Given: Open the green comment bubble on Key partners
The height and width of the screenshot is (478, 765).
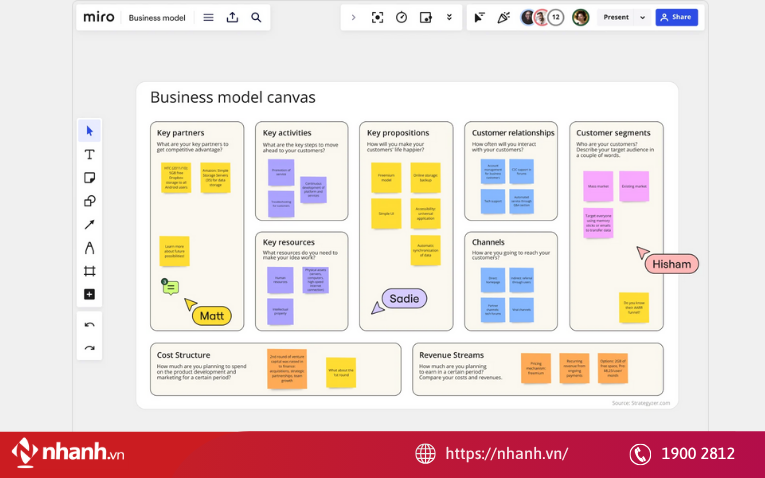Looking at the screenshot, I should (171, 288).
